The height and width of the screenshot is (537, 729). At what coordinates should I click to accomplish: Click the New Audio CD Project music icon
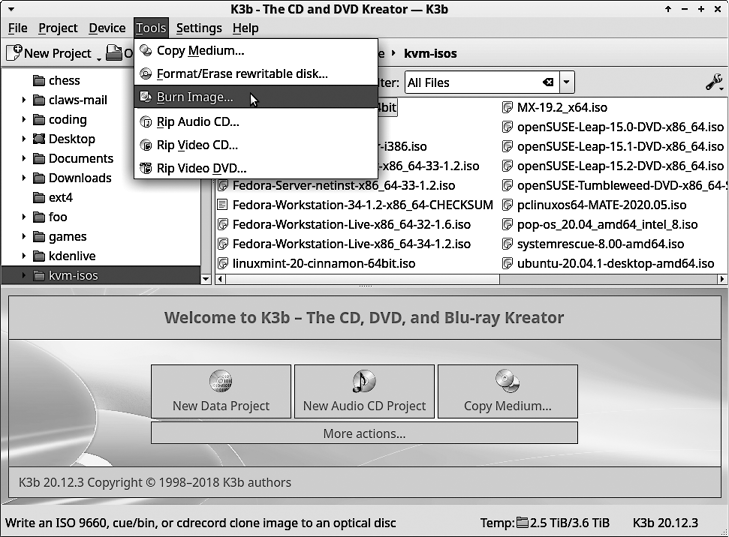364,381
